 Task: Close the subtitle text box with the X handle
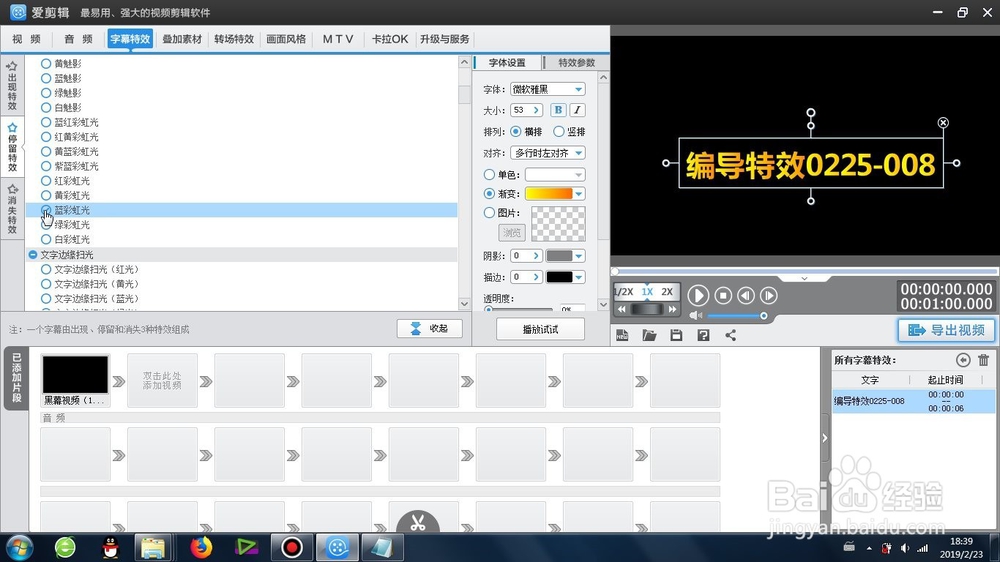click(943, 122)
